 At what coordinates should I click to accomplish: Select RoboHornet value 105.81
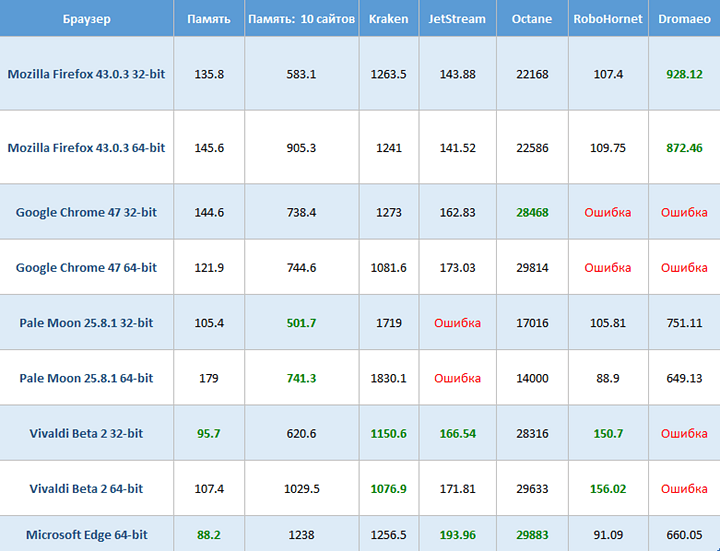pos(608,323)
